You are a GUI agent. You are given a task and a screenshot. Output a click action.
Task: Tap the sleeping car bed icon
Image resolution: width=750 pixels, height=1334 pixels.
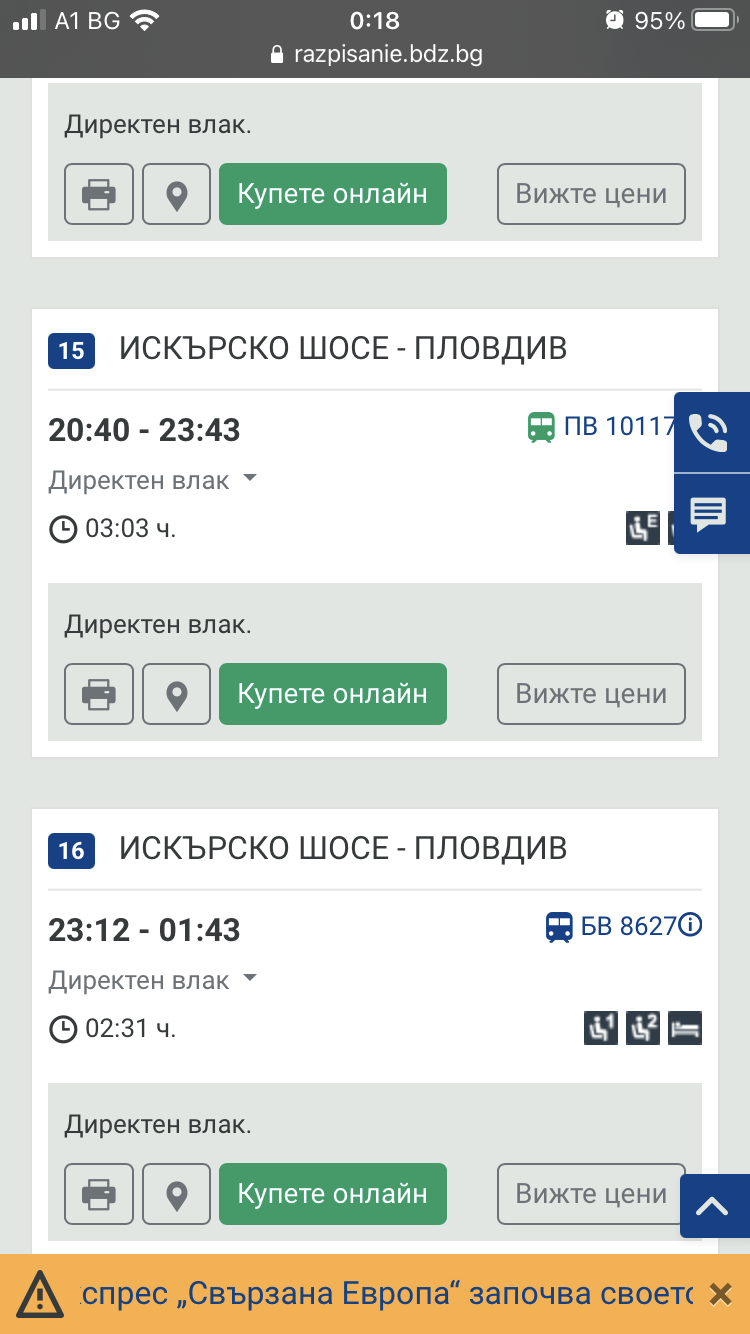click(686, 1028)
